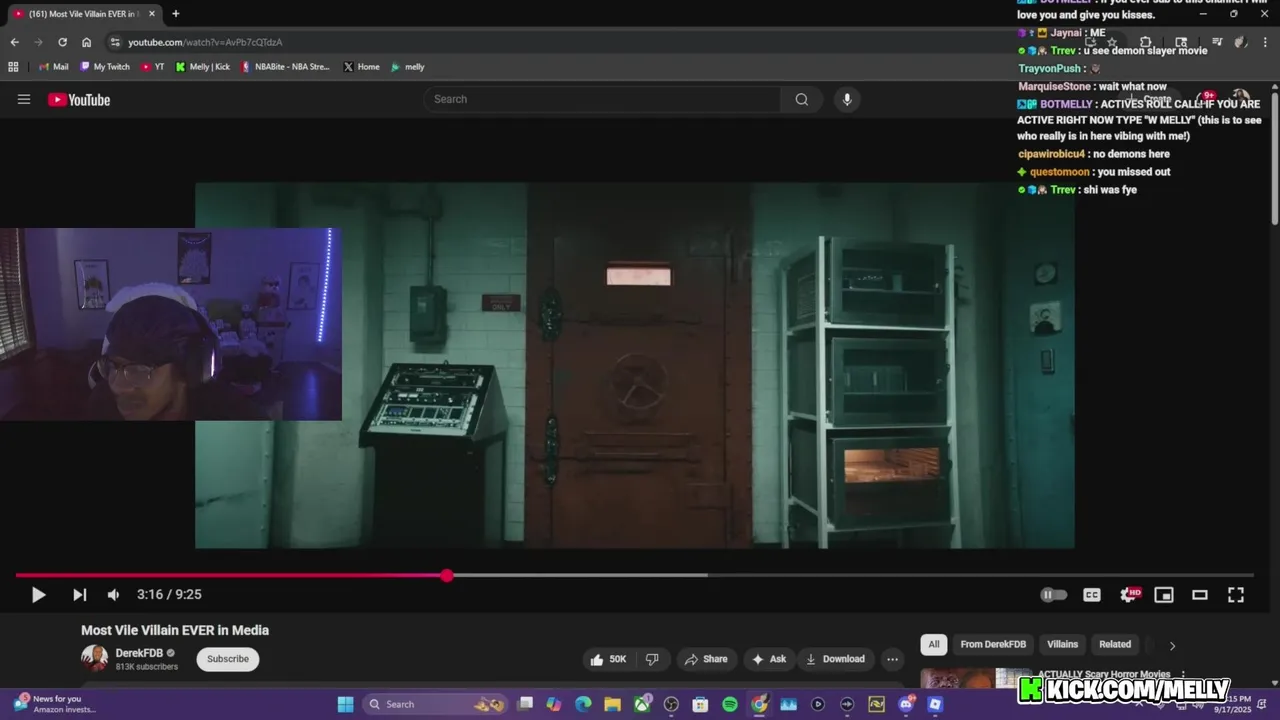Click the Download button
1280x720 pixels.
point(836,659)
